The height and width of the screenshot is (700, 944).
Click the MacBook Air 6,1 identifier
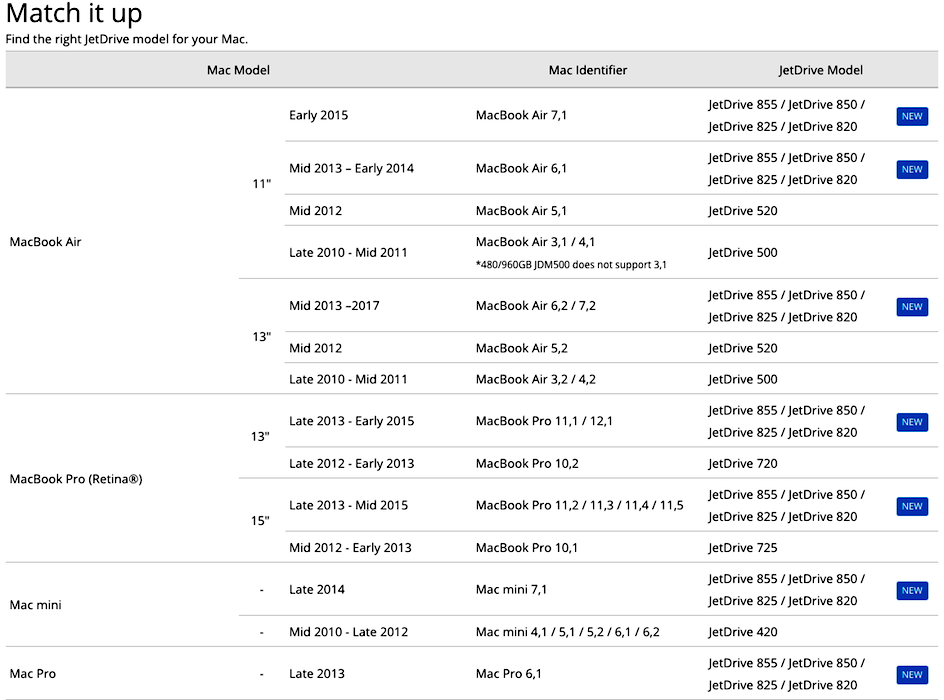coord(521,168)
